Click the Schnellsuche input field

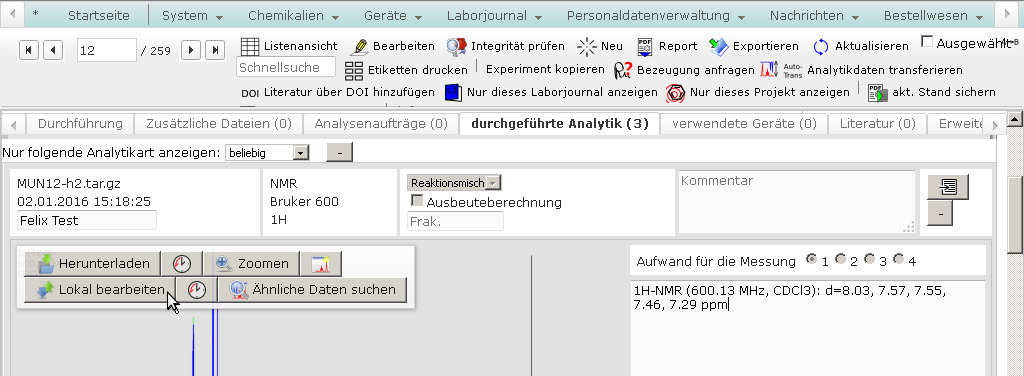click(286, 67)
